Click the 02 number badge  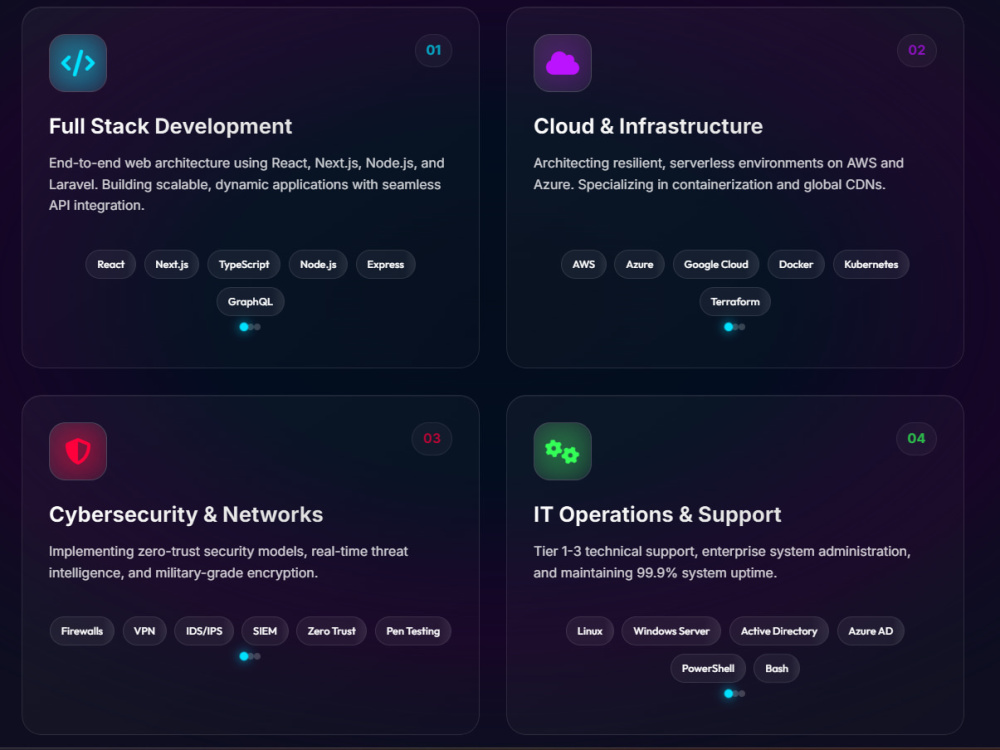pos(916,50)
